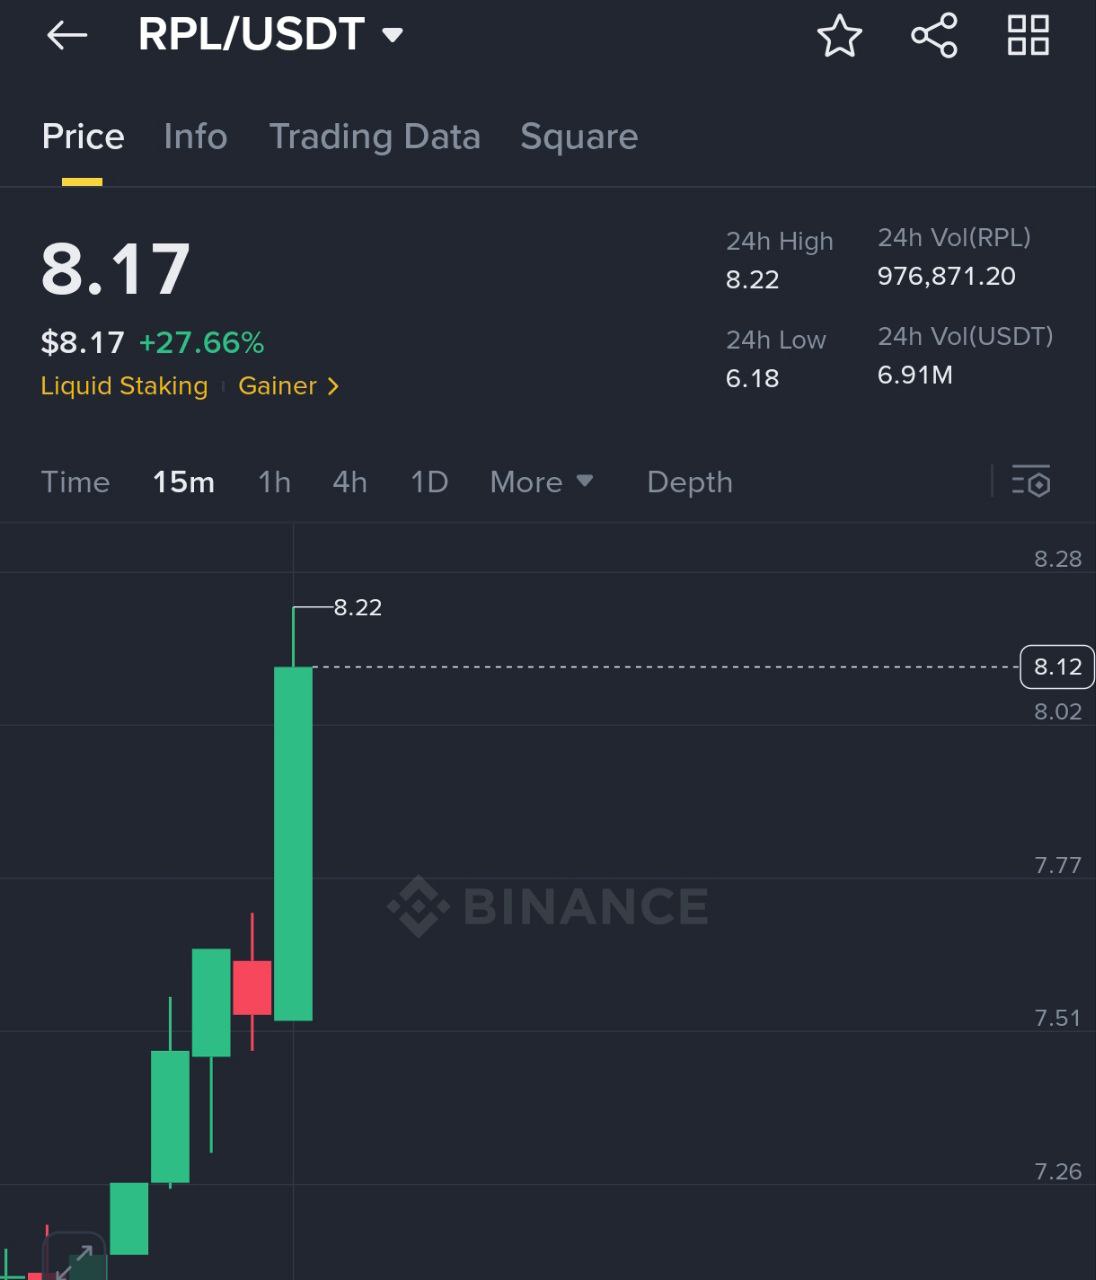The height and width of the screenshot is (1280, 1096).
Task: Switch to the Price tab
Action: pyautogui.click(x=83, y=136)
